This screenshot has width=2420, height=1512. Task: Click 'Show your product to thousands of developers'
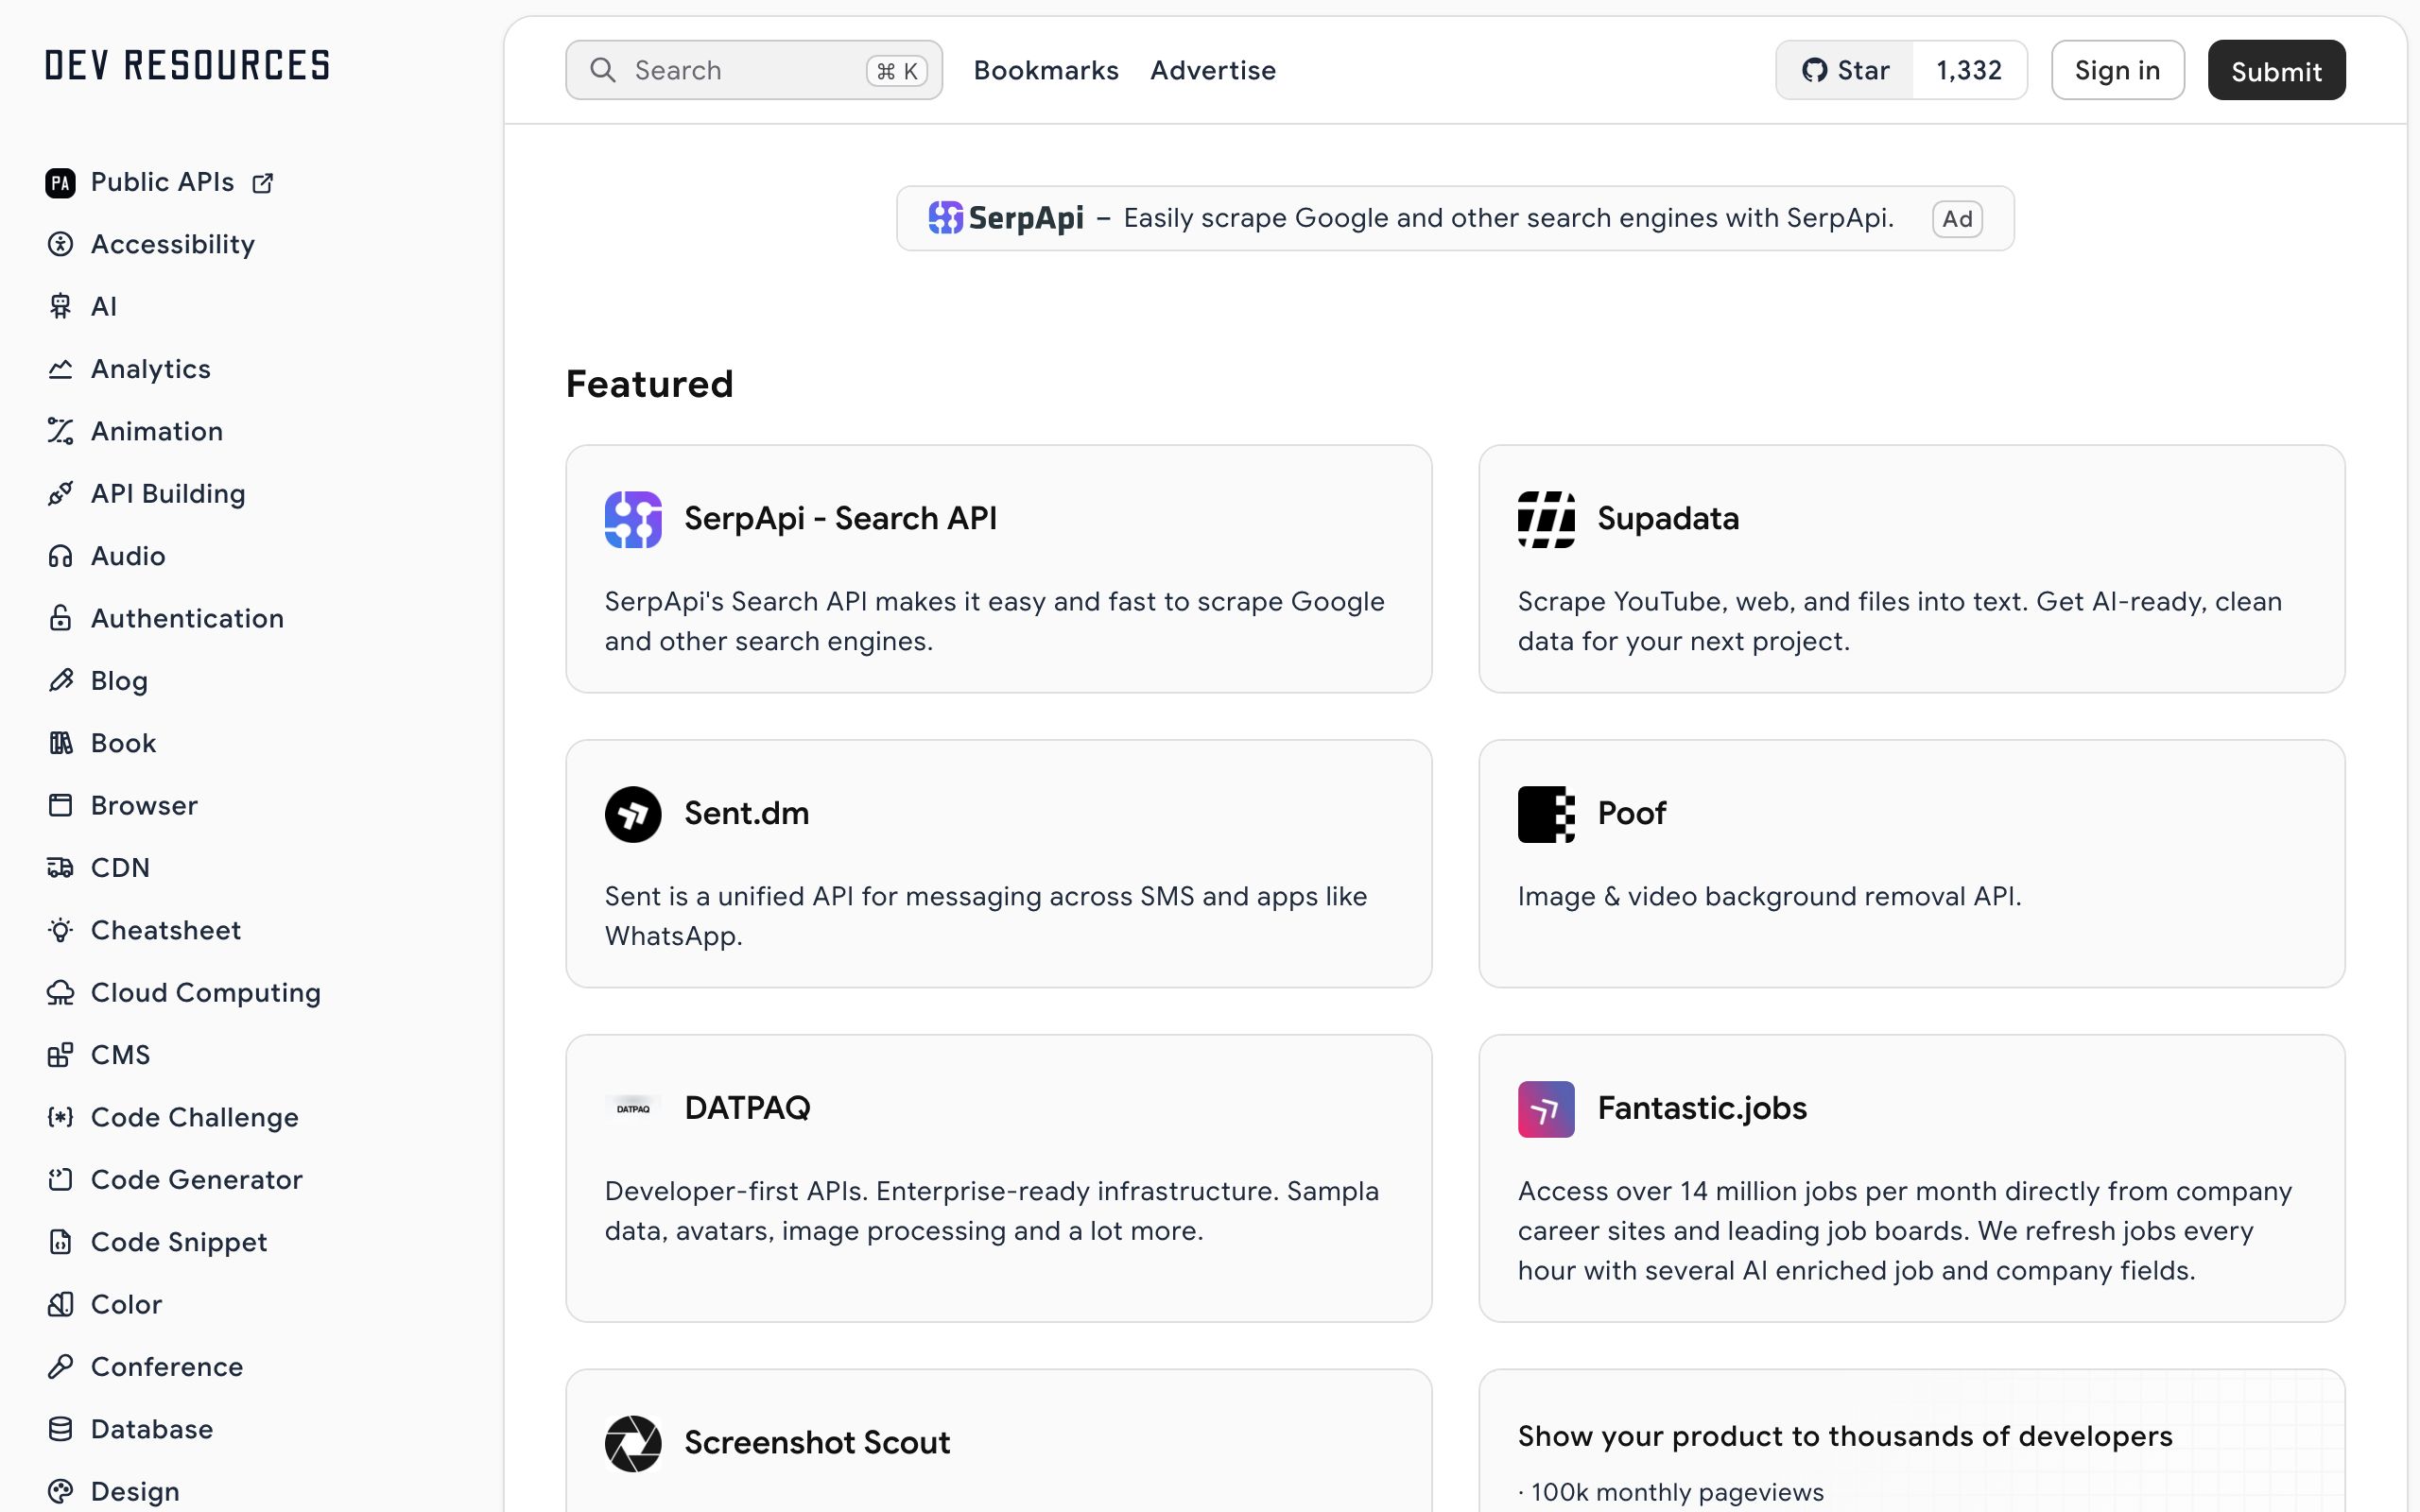pos(1845,1436)
